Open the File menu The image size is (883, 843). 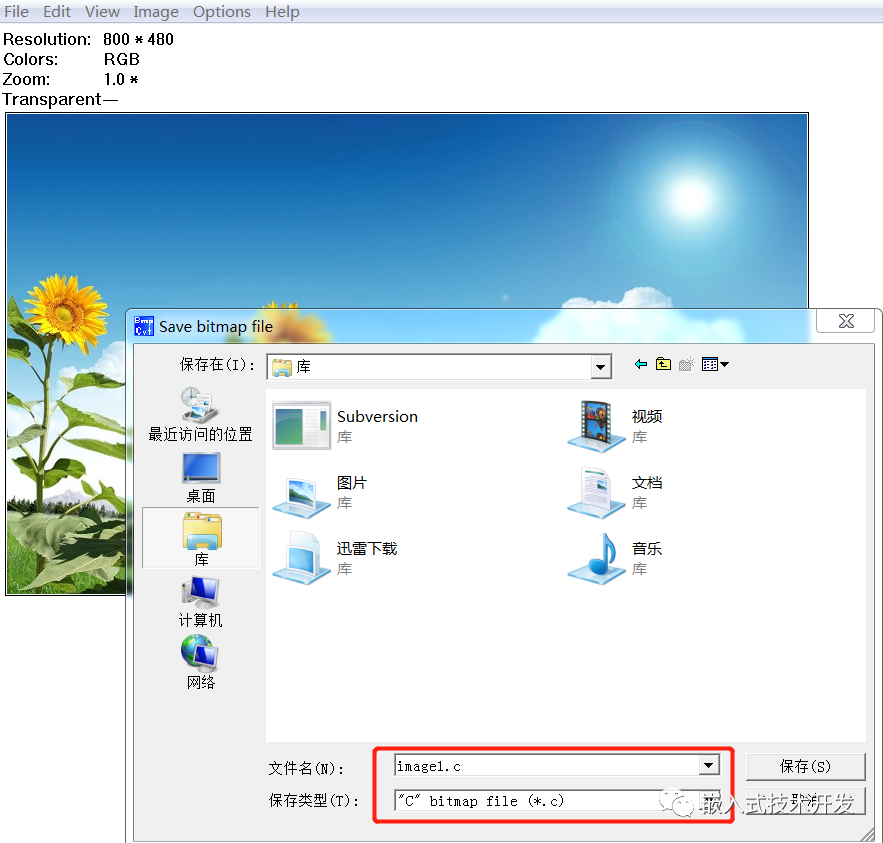(x=16, y=11)
